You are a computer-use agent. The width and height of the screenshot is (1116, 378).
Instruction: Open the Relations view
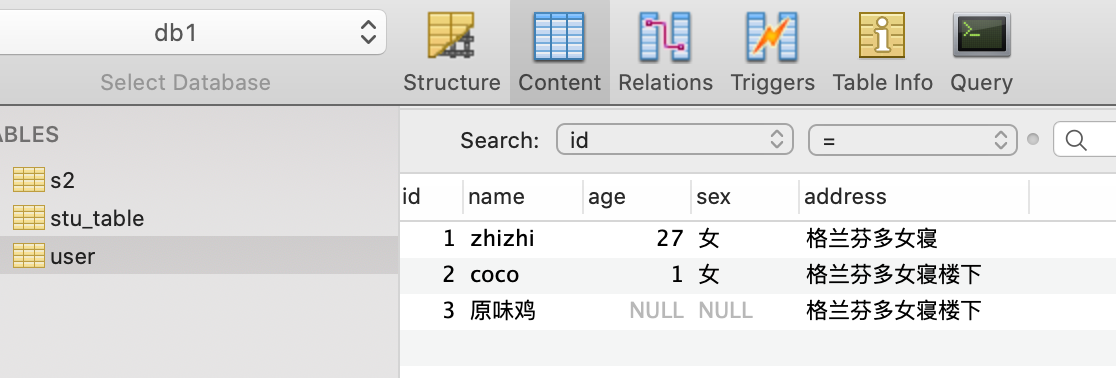pos(665,52)
